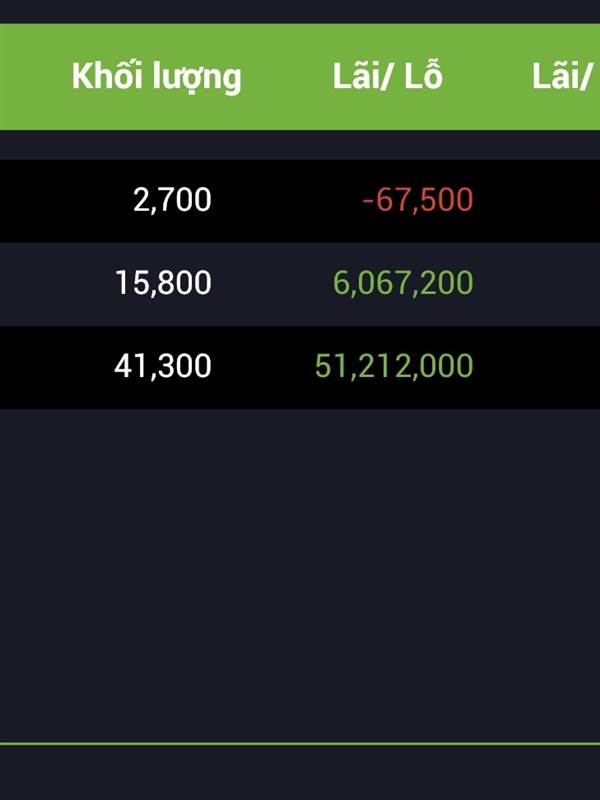Click the blank third-column cell beside 6,067,200
Screen dimensions: 600x800
click(x=541, y=284)
